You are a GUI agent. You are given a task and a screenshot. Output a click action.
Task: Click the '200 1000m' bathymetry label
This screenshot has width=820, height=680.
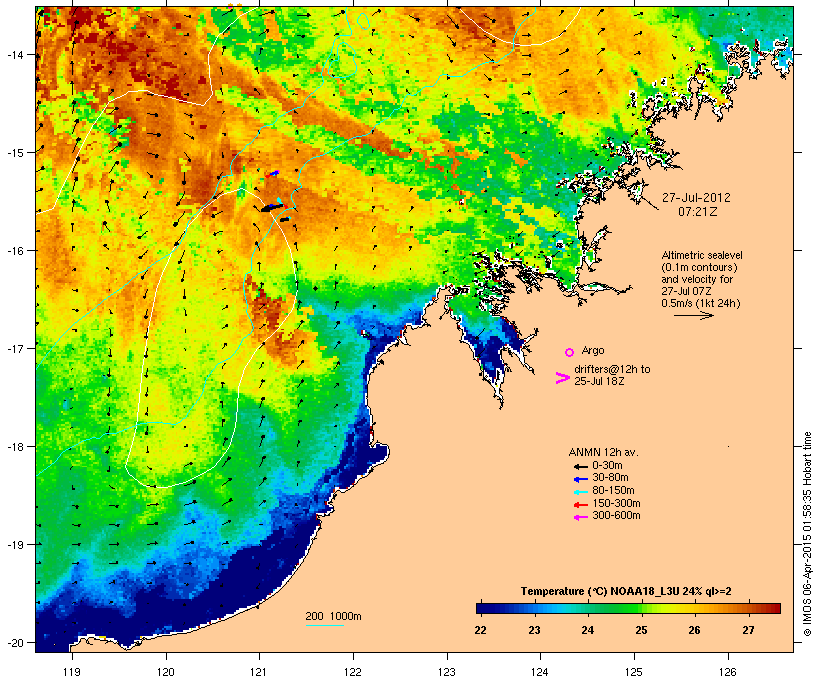pyautogui.click(x=333, y=616)
